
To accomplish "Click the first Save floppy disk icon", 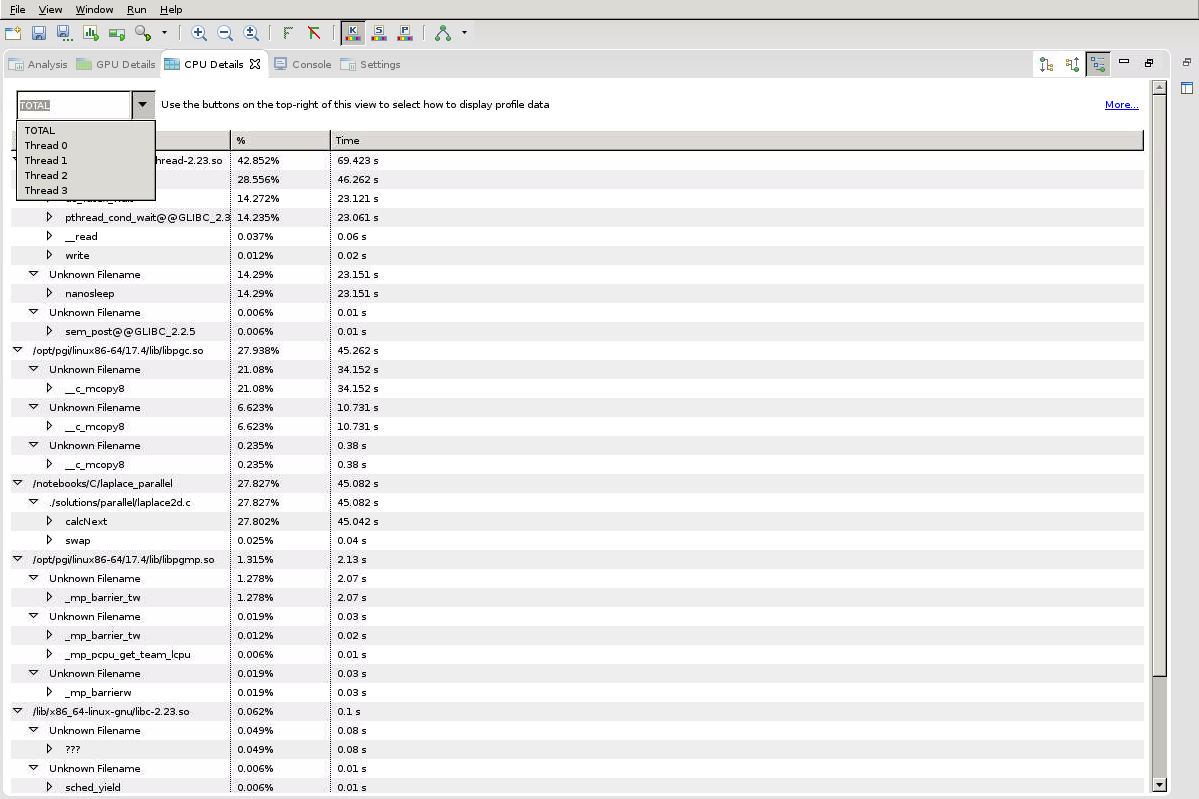I will coord(39,33).
